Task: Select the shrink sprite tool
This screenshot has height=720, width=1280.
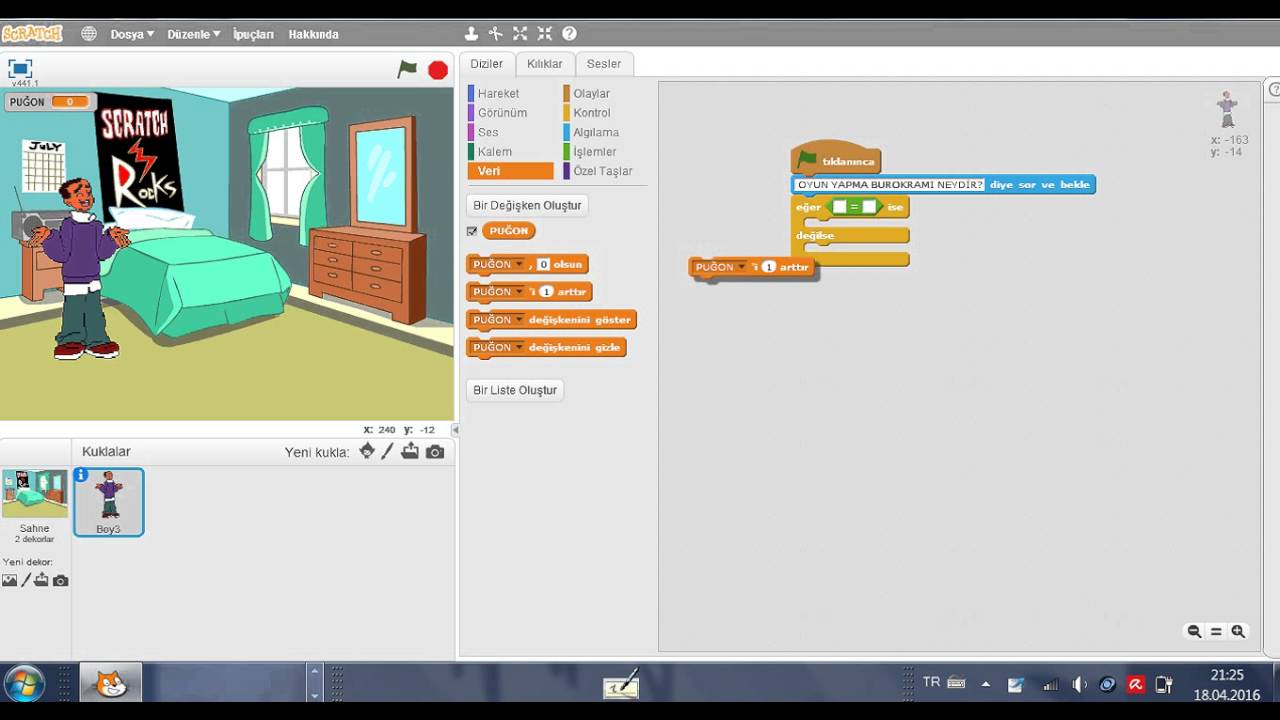Action: click(545, 34)
